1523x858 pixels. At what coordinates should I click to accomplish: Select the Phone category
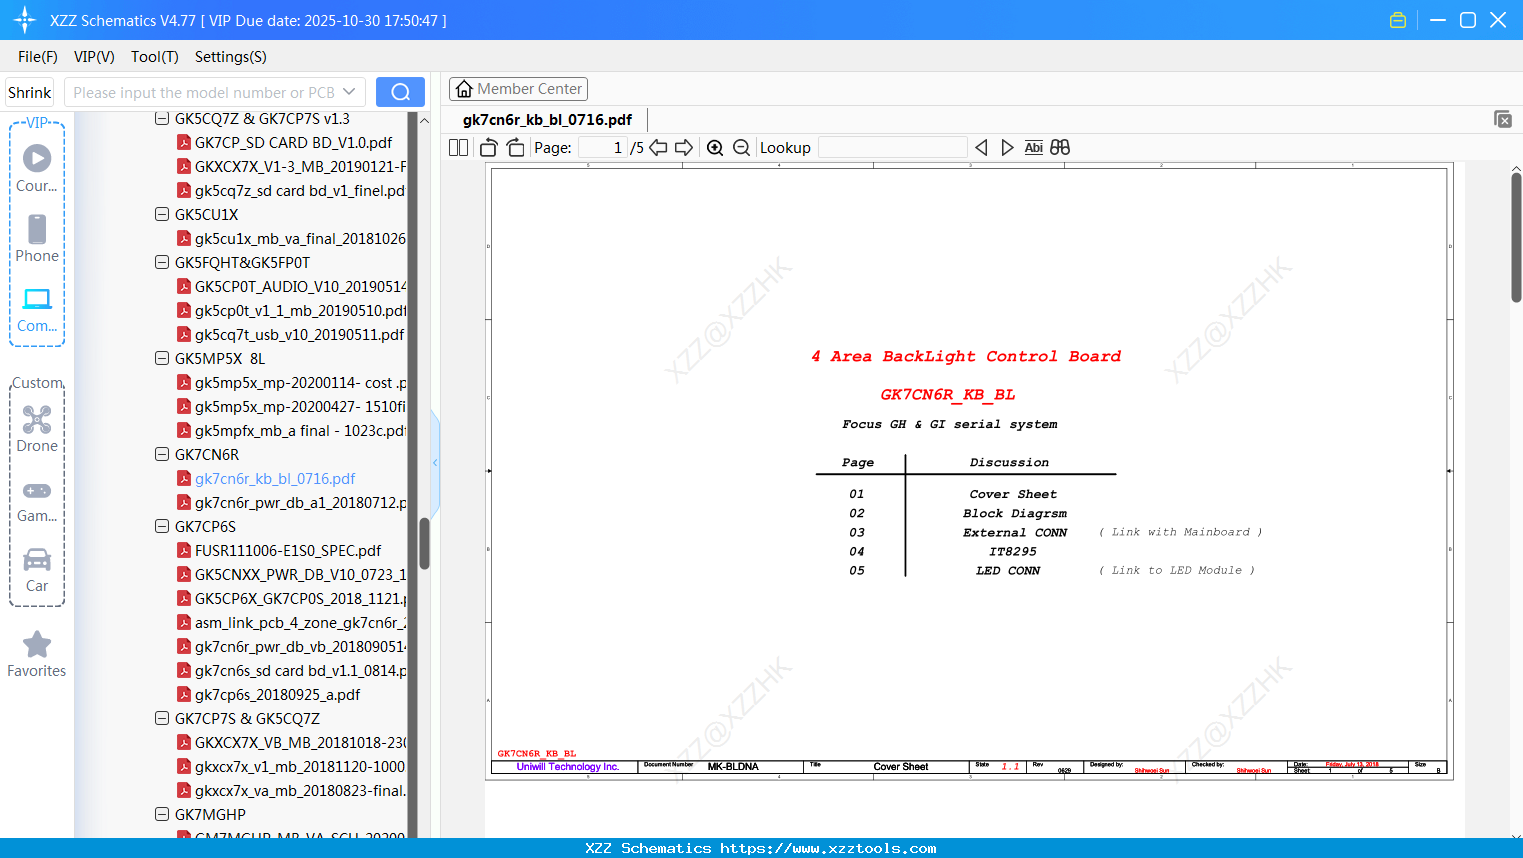pyautogui.click(x=37, y=238)
